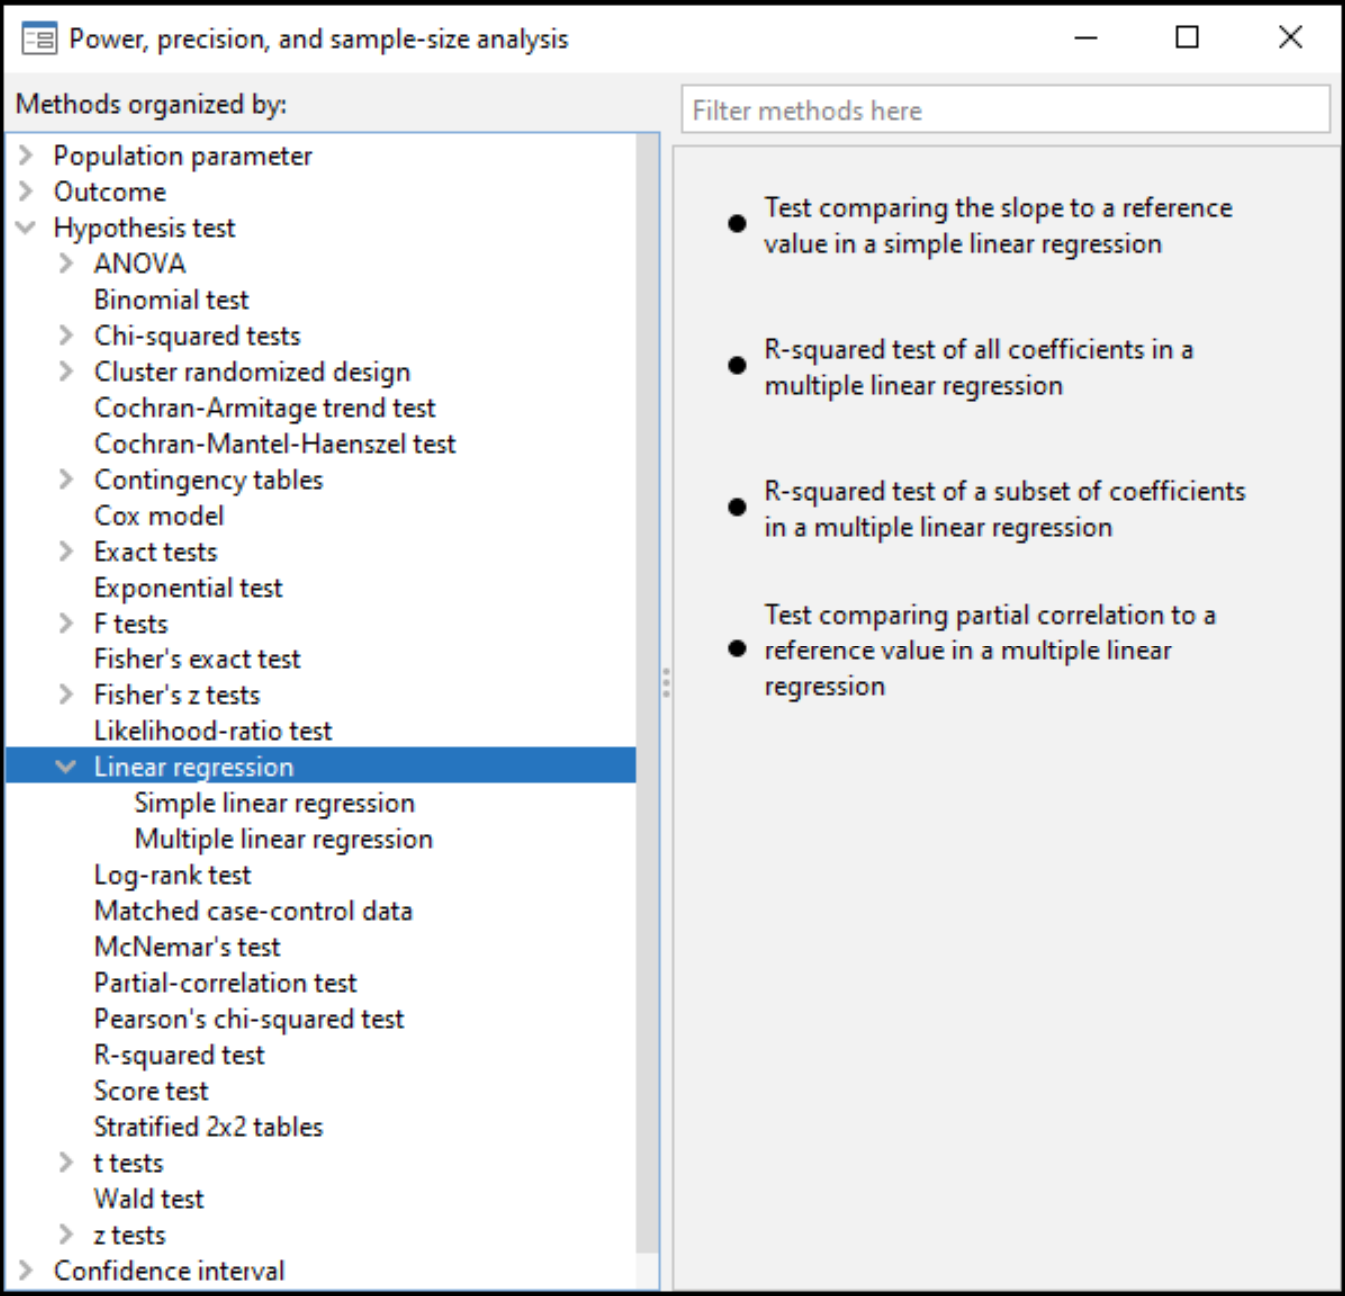1345x1296 pixels.
Task: Click the window title bar icon
Action: point(39,39)
